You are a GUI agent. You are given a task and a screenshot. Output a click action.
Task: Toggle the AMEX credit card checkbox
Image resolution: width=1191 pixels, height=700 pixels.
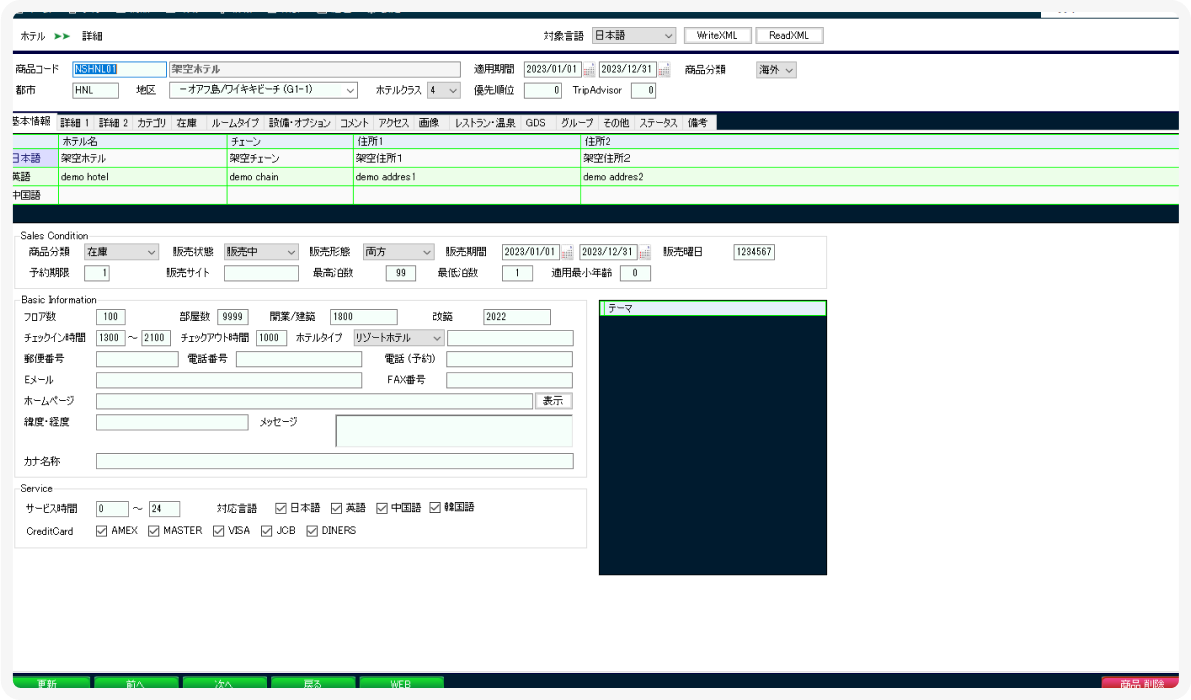tap(101, 531)
